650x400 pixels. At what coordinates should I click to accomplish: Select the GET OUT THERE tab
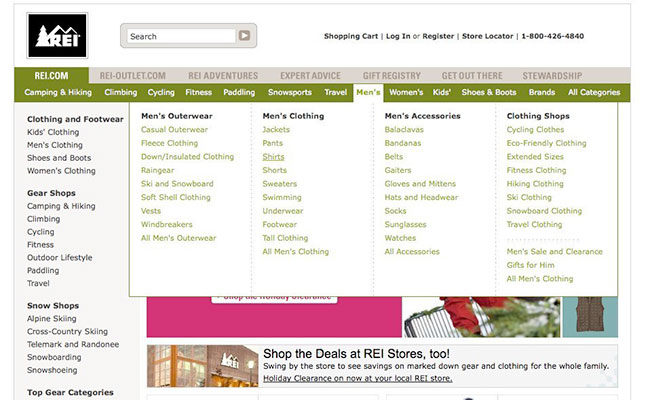[x=472, y=76]
